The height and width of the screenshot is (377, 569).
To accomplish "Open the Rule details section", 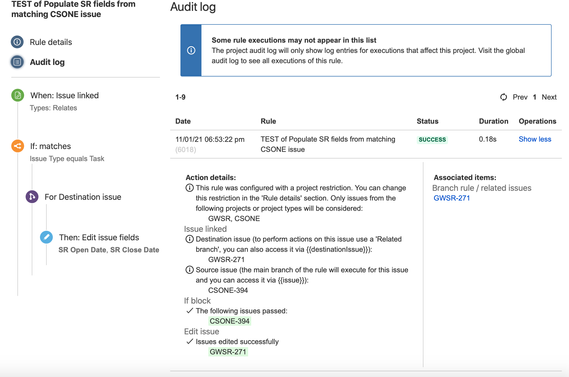I will point(51,42).
